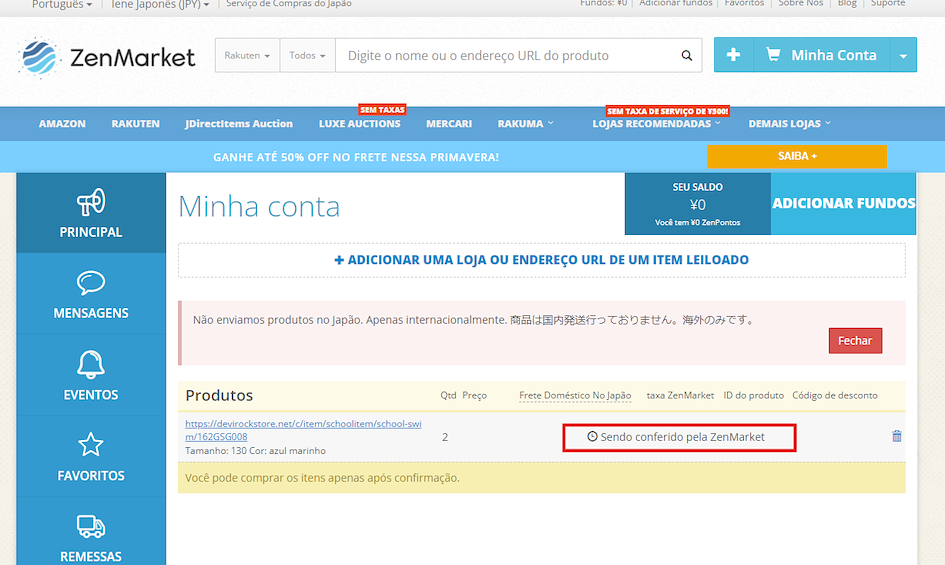Expand the RAKUMA menu
The width and height of the screenshot is (945, 565).
click(526, 124)
